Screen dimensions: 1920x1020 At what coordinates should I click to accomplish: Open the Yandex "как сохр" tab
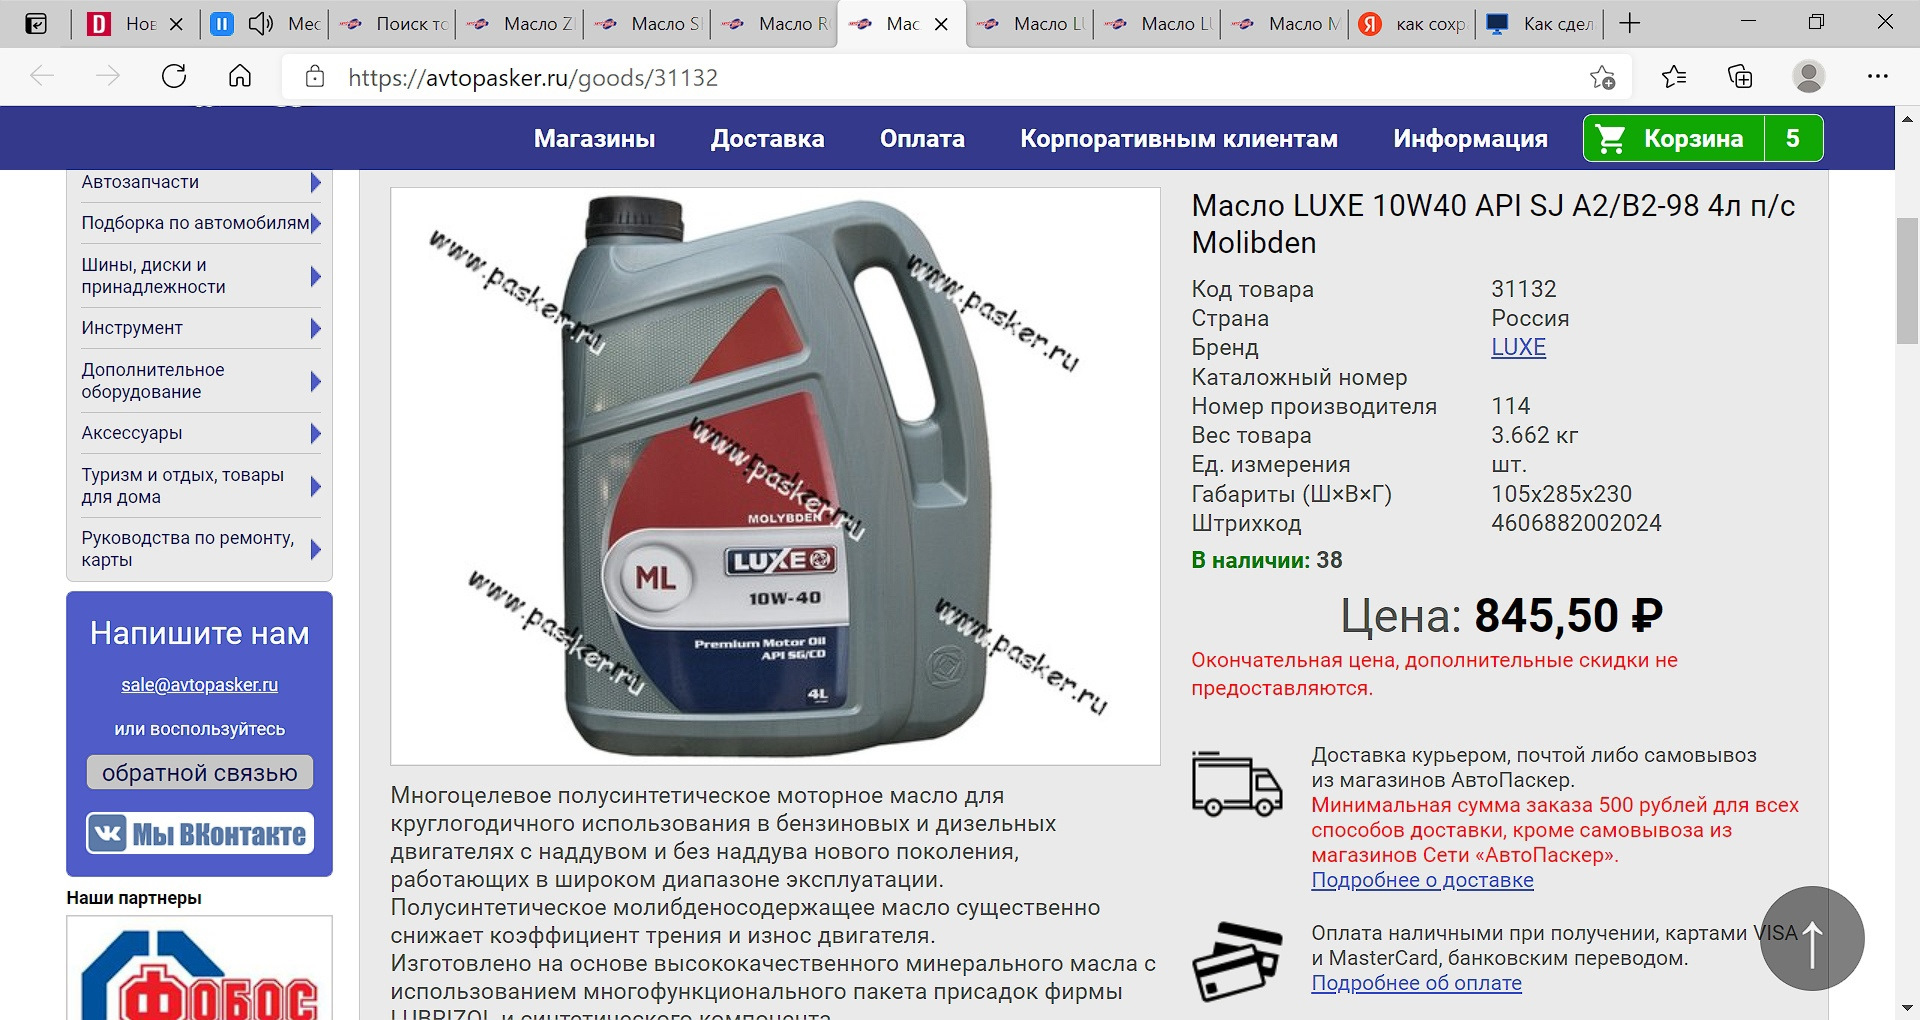(x=1412, y=24)
